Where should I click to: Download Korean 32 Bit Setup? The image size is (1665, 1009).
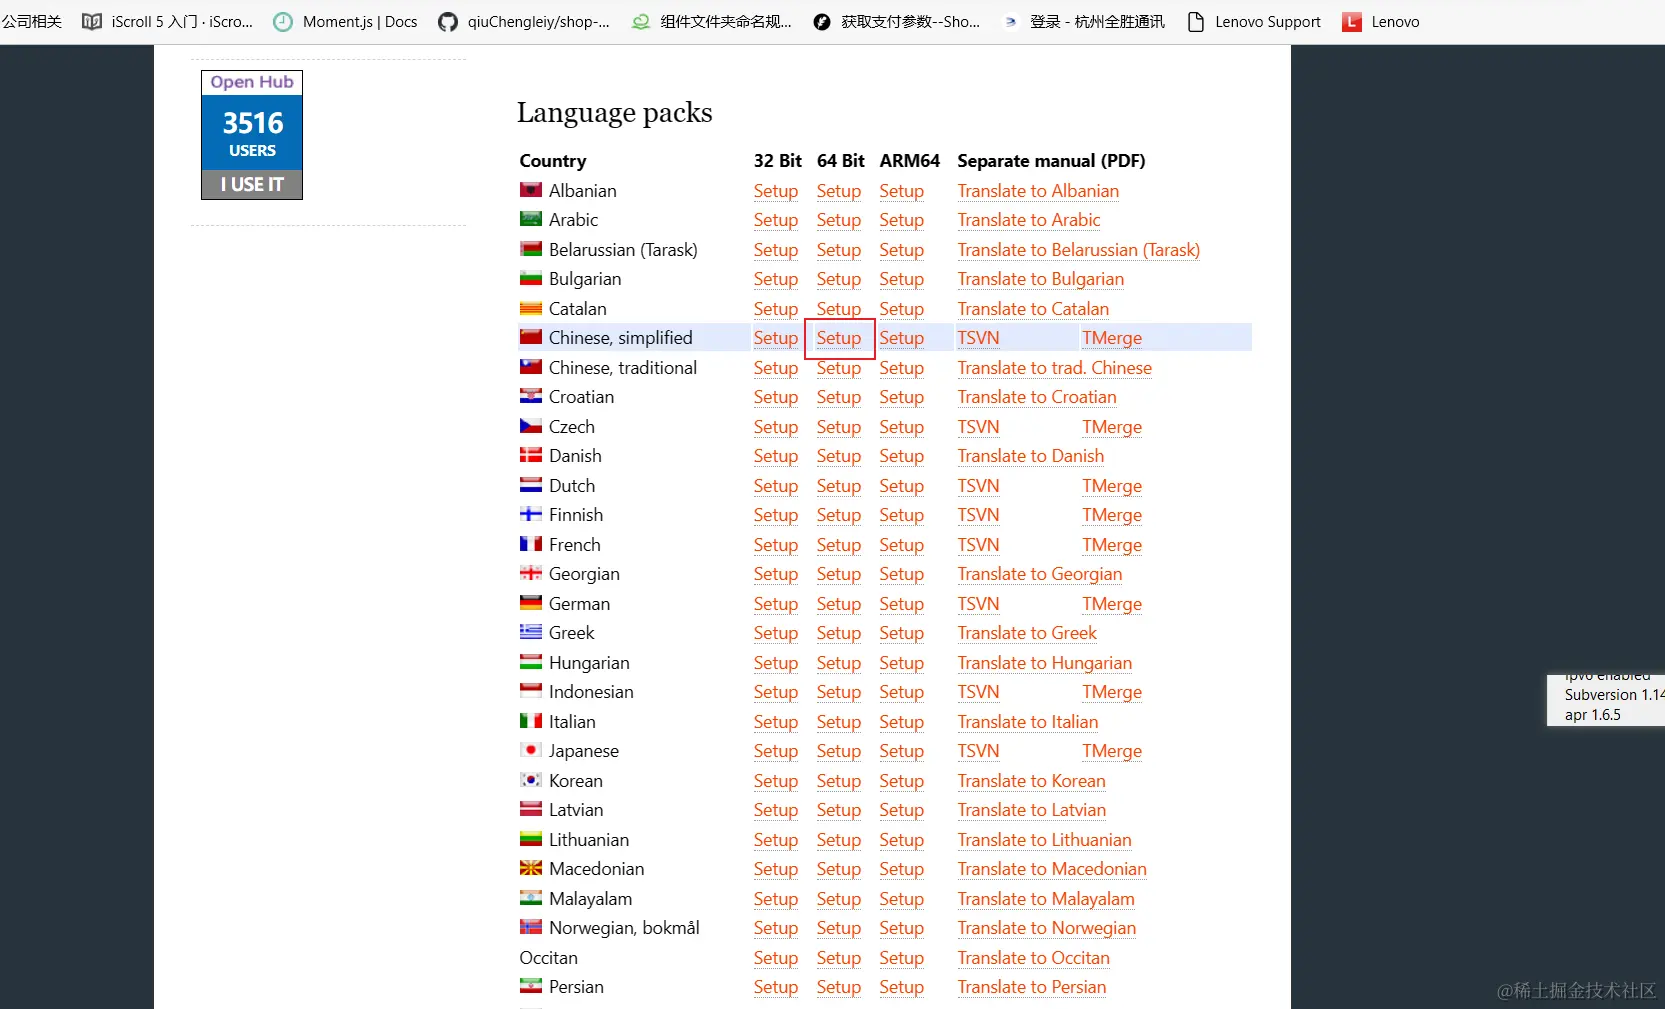point(776,781)
